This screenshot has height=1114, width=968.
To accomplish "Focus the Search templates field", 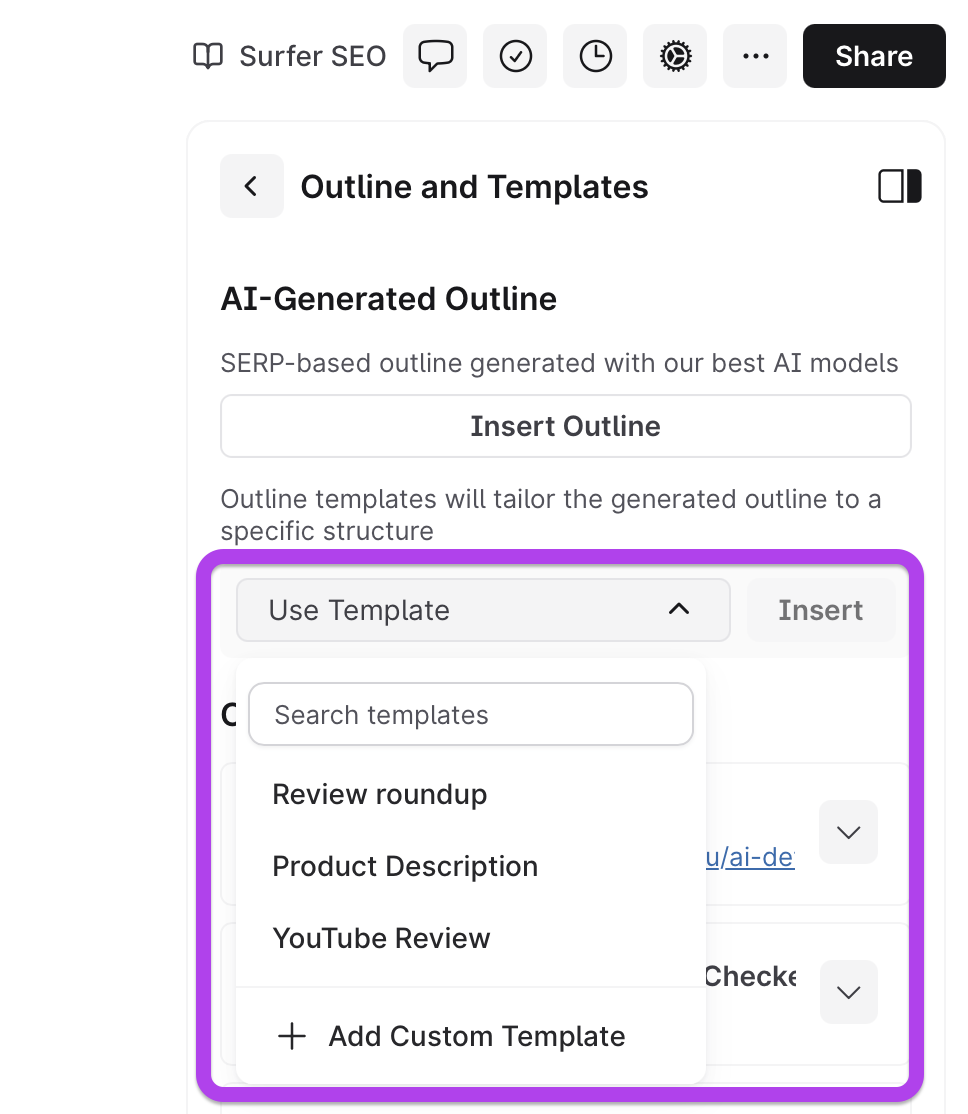I will pyautogui.click(x=470, y=715).
